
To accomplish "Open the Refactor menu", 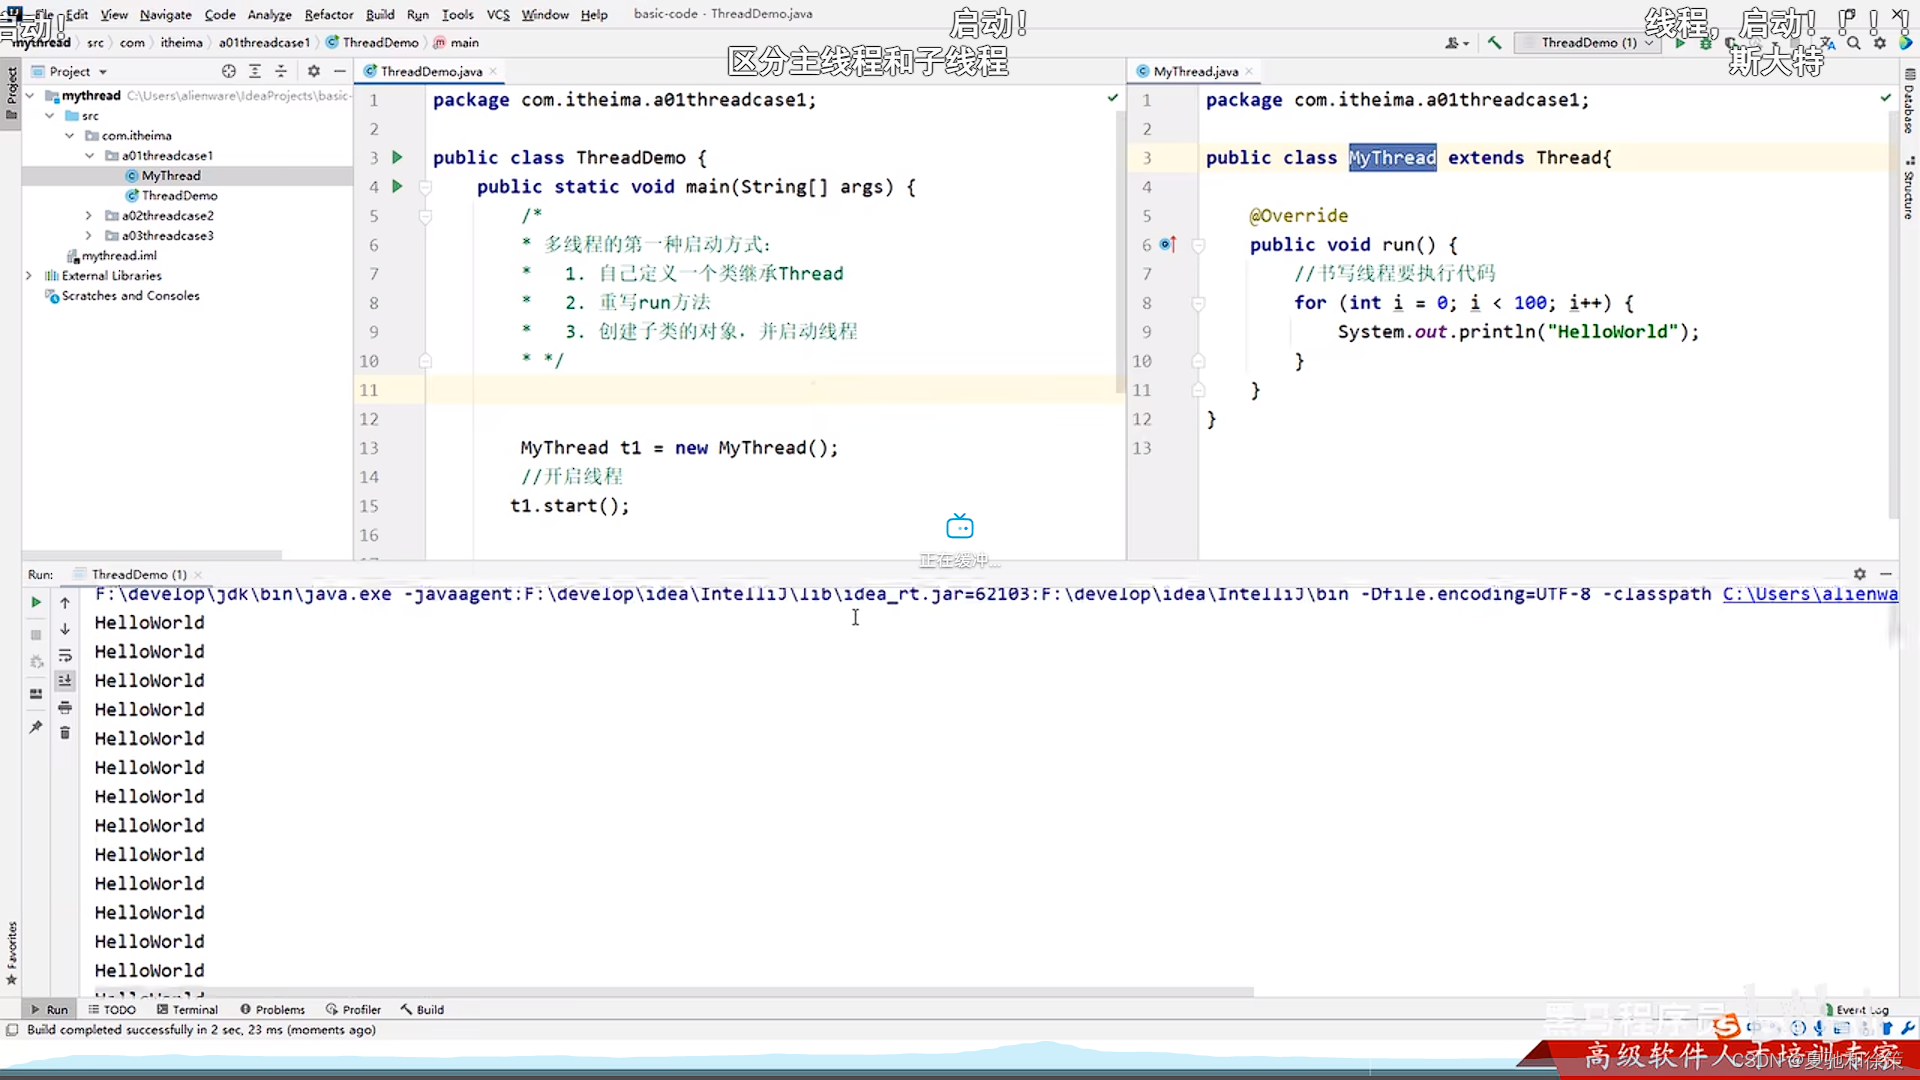I will tap(328, 14).
